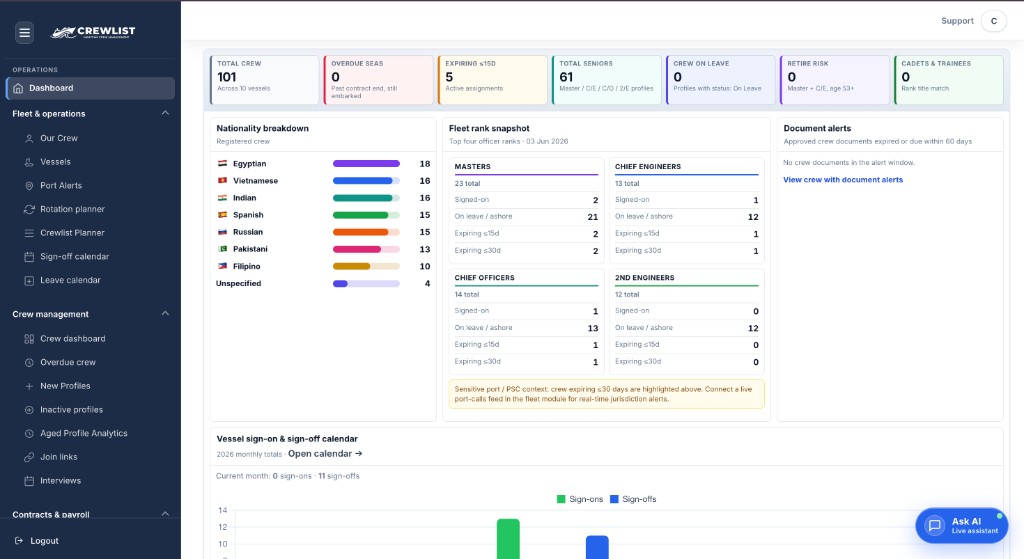The width and height of the screenshot is (1024, 559).
Task: Open the Ask AI live assistant
Action: (962, 525)
